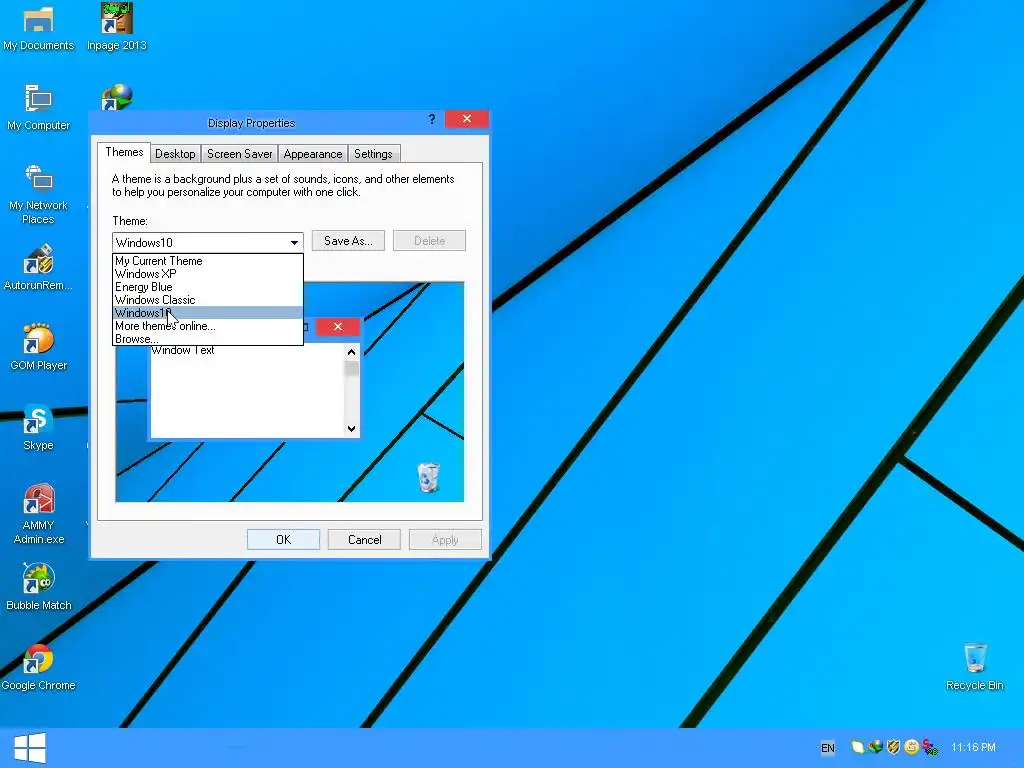Screen dimensions: 1024x768
Task: Switch to the Themes tab
Action: point(124,152)
